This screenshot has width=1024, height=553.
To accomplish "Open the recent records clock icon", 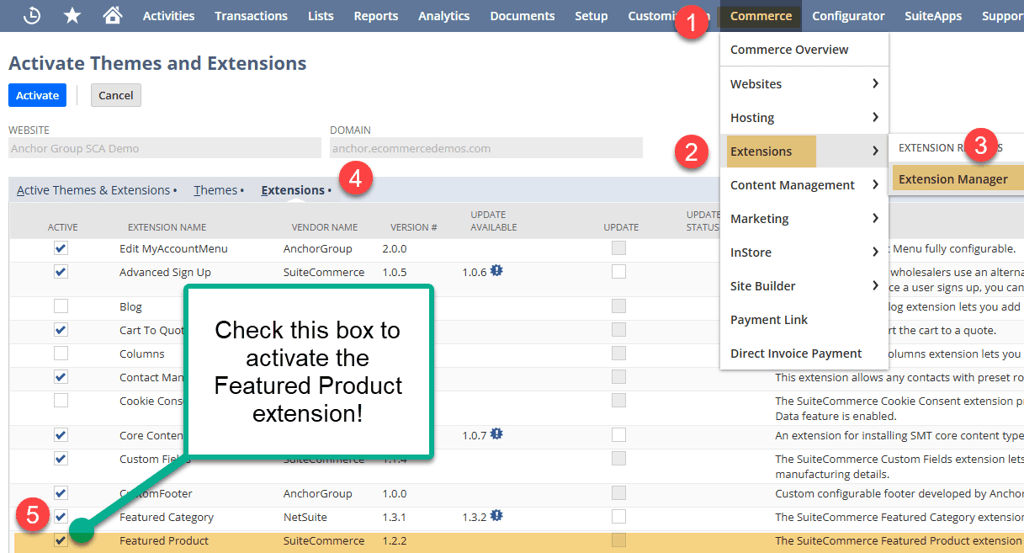I will click(x=31, y=16).
